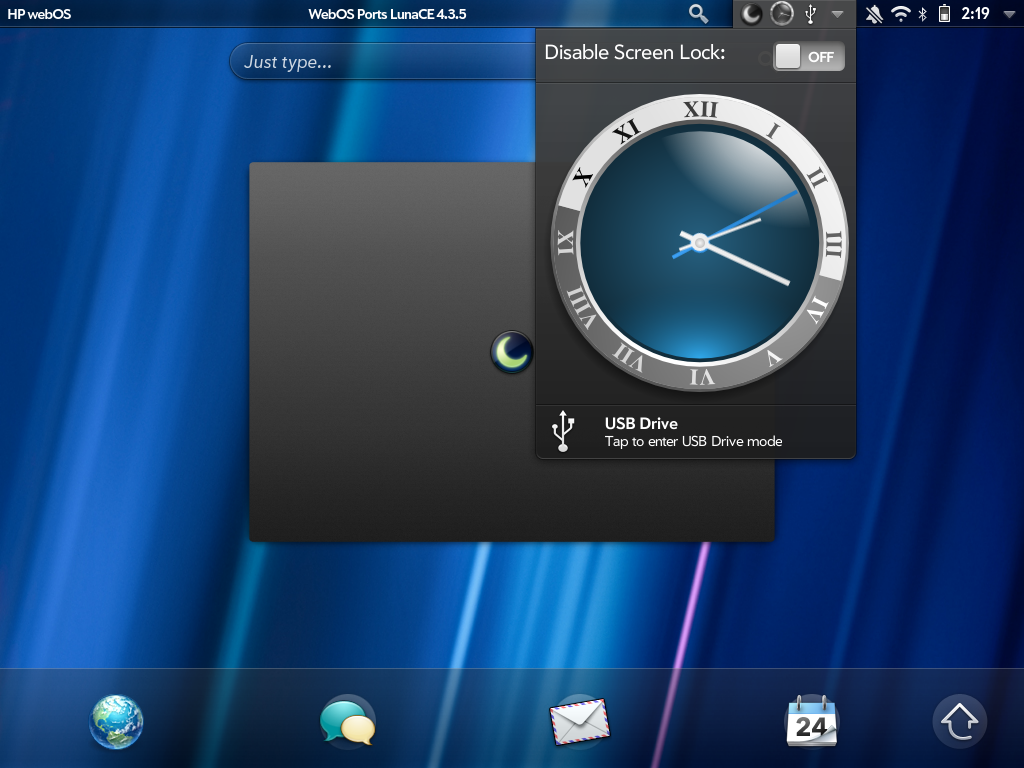The height and width of the screenshot is (768, 1024).
Task: Click the large analog clock face
Action: point(699,242)
